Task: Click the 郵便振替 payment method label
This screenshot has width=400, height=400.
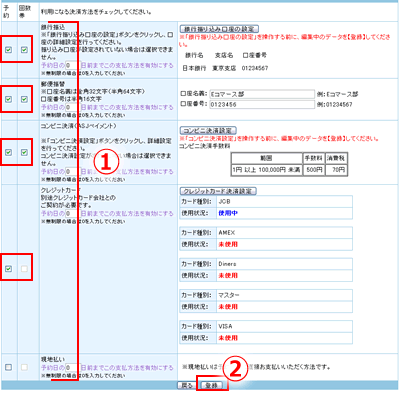Action: [53, 84]
